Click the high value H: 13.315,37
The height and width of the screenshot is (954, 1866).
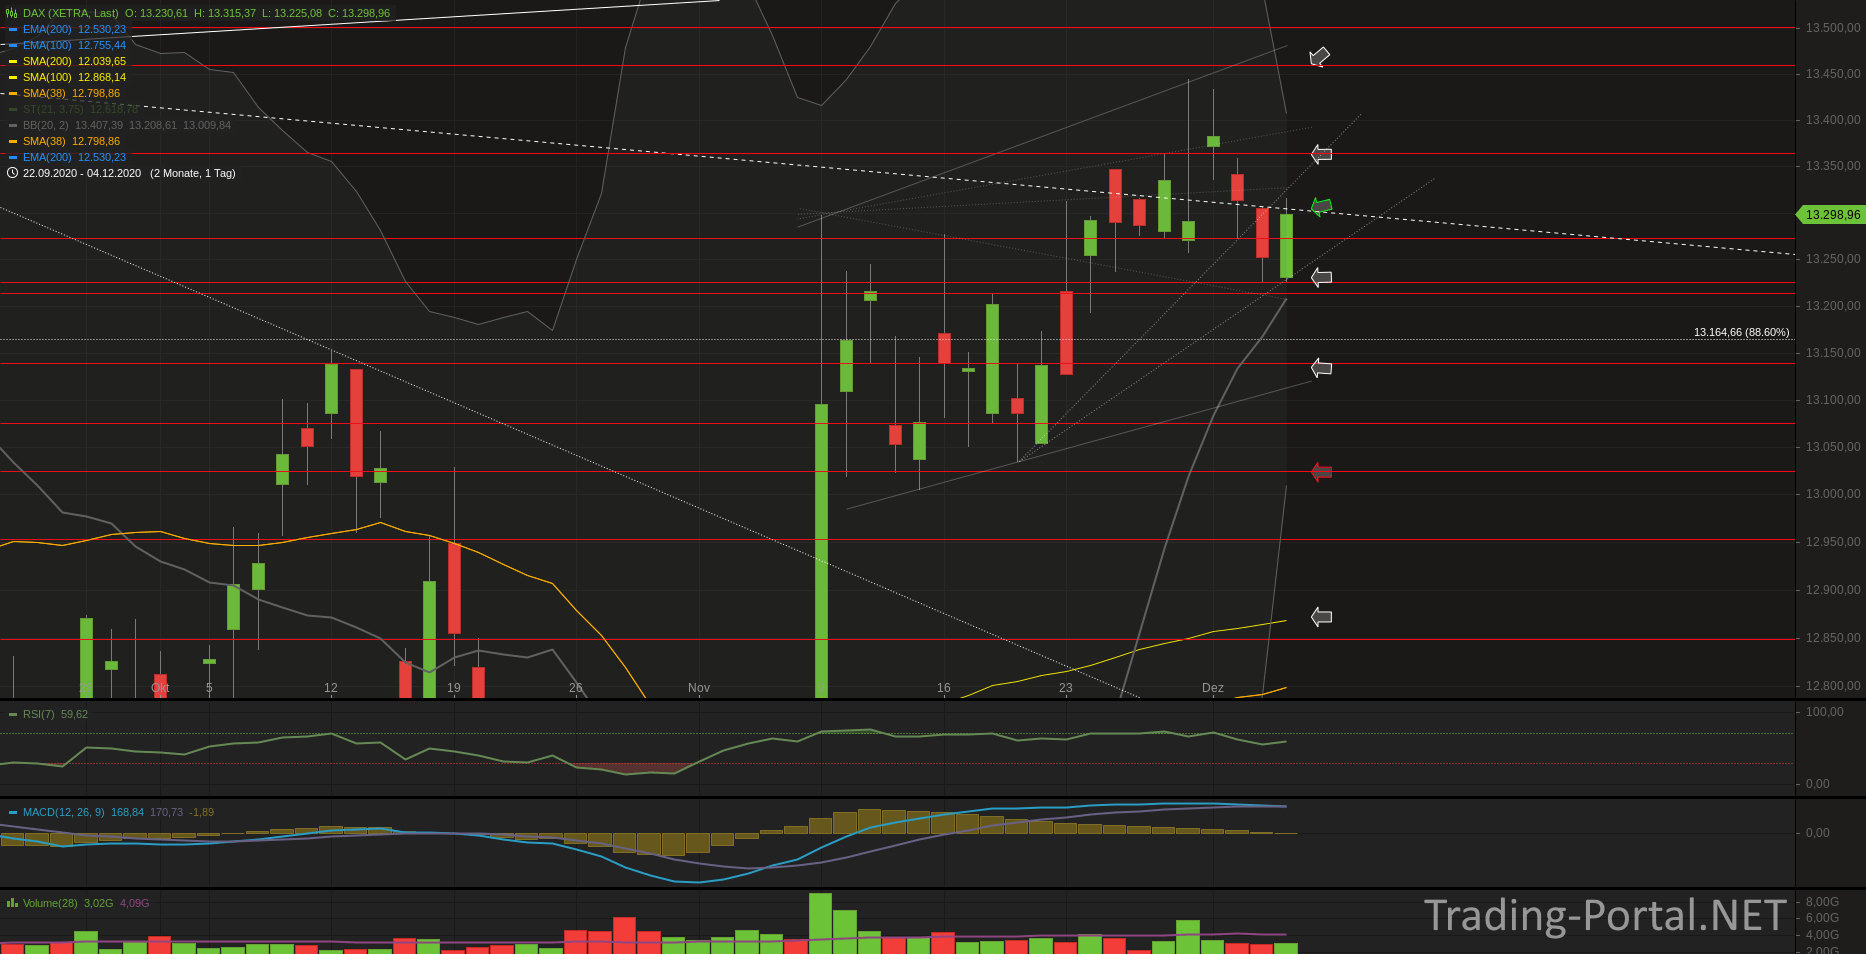pyautogui.click(x=225, y=13)
